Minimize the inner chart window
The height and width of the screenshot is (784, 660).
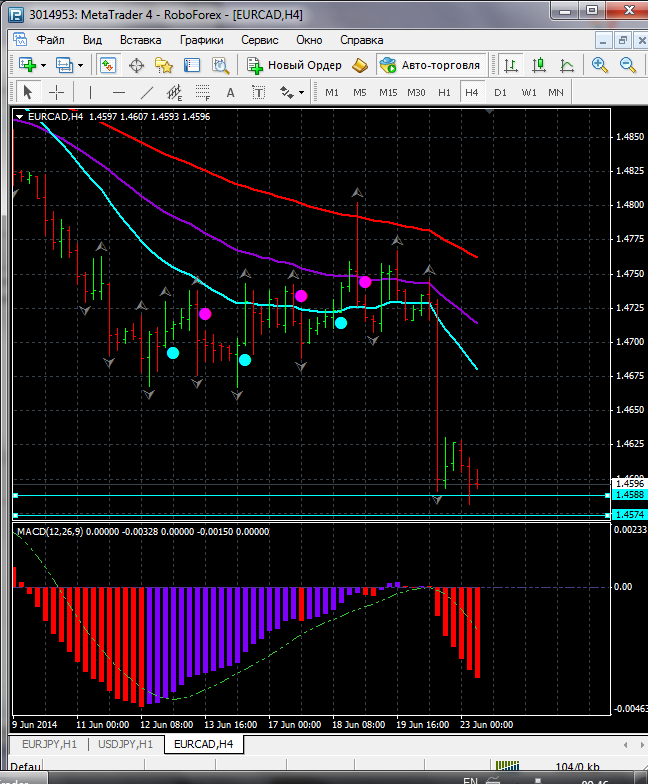coord(604,40)
